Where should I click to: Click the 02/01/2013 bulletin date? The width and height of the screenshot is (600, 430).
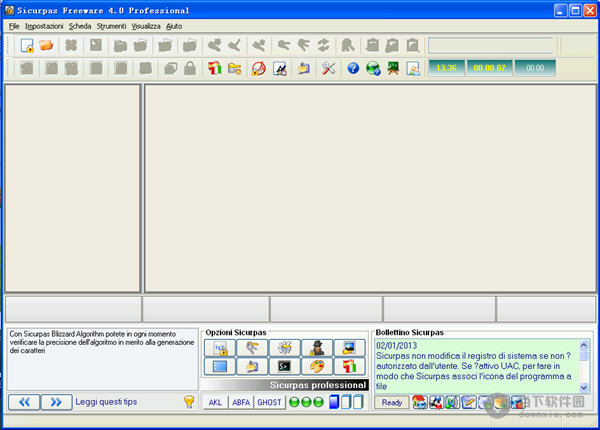pyautogui.click(x=396, y=345)
